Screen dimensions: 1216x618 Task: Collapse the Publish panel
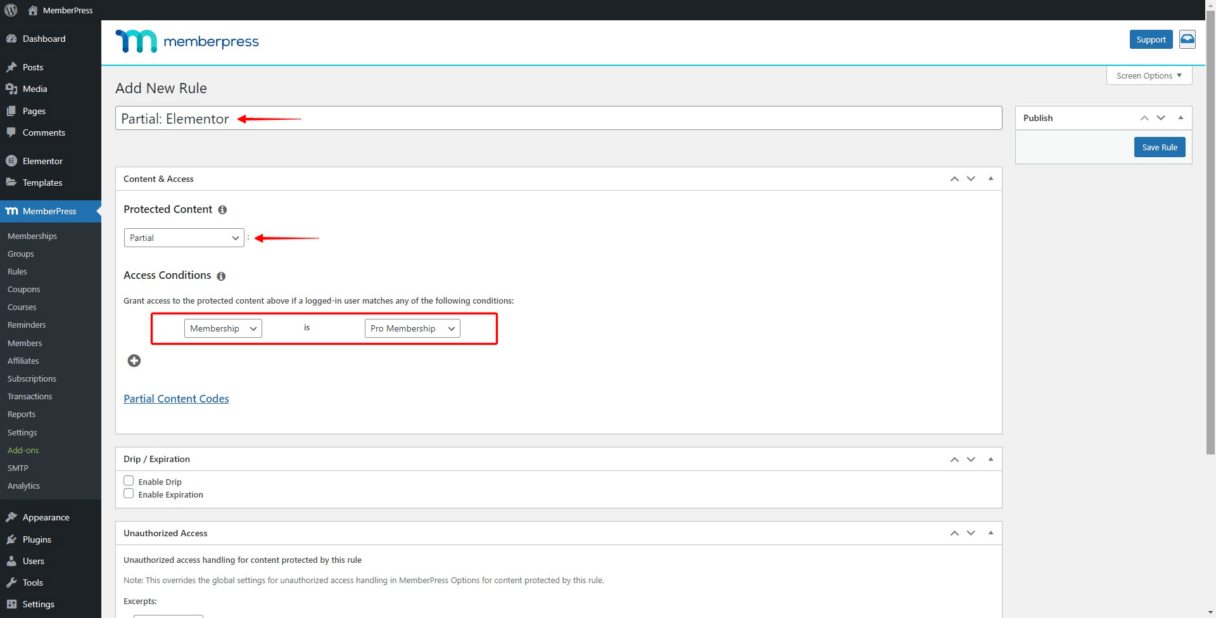pos(1180,118)
